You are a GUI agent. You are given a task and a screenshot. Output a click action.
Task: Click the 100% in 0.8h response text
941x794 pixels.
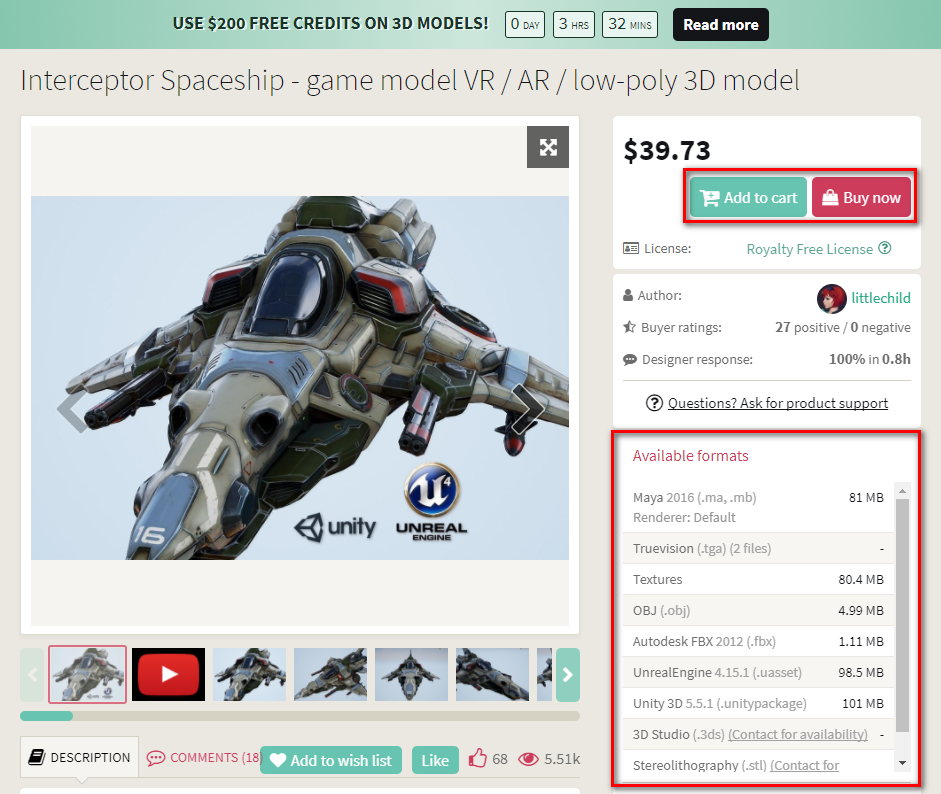(870, 359)
